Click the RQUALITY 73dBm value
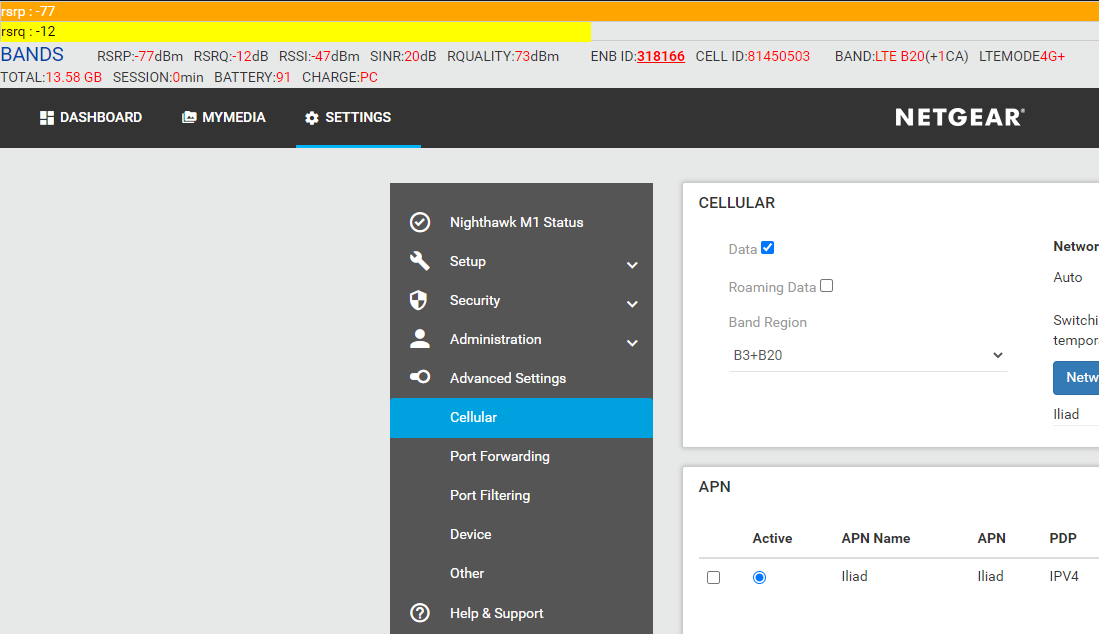This screenshot has height=634, width=1099. coord(537,56)
